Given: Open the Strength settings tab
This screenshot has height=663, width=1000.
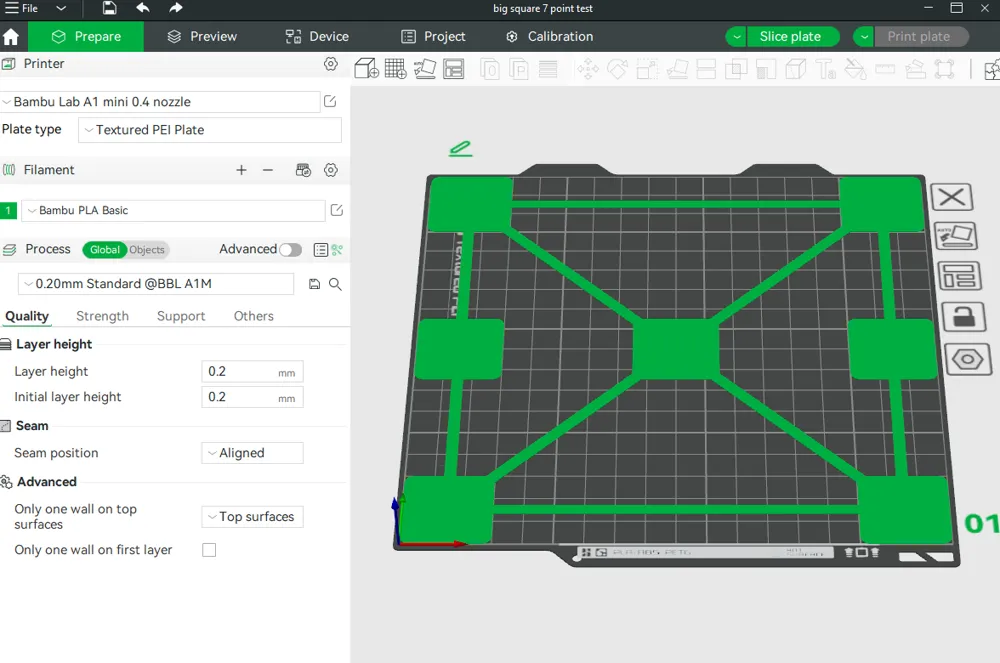Looking at the screenshot, I should pyautogui.click(x=102, y=316).
